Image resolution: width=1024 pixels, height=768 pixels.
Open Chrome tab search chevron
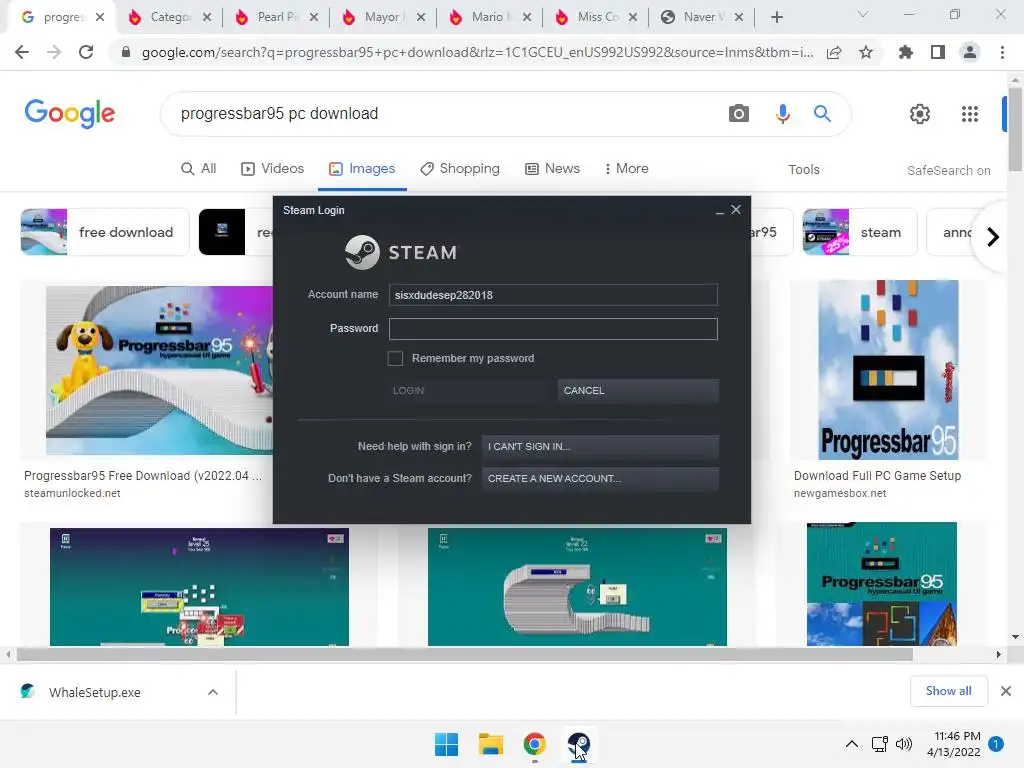tap(863, 14)
